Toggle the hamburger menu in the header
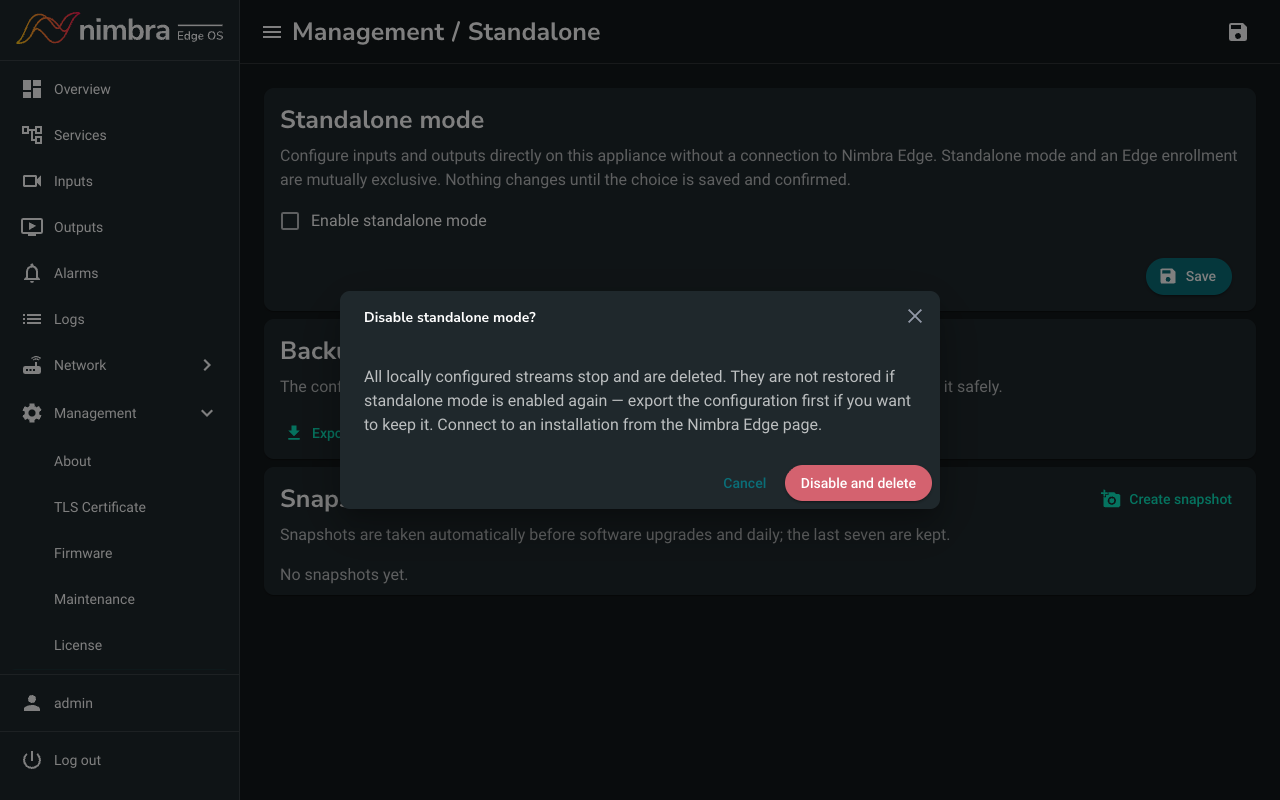Viewport: 1280px width, 800px height. (271, 32)
